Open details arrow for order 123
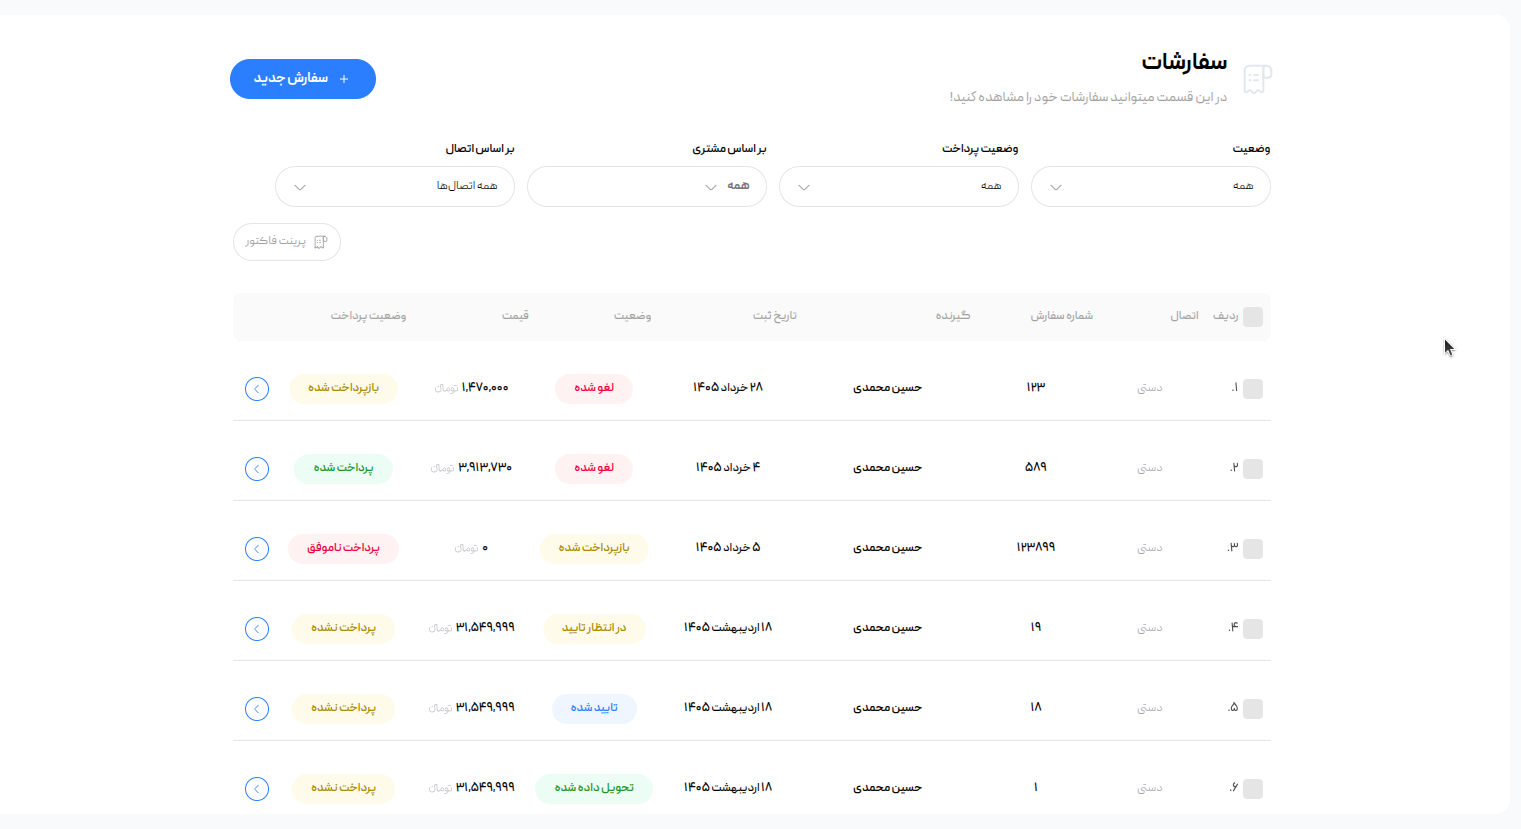1521x829 pixels. [x=257, y=389]
